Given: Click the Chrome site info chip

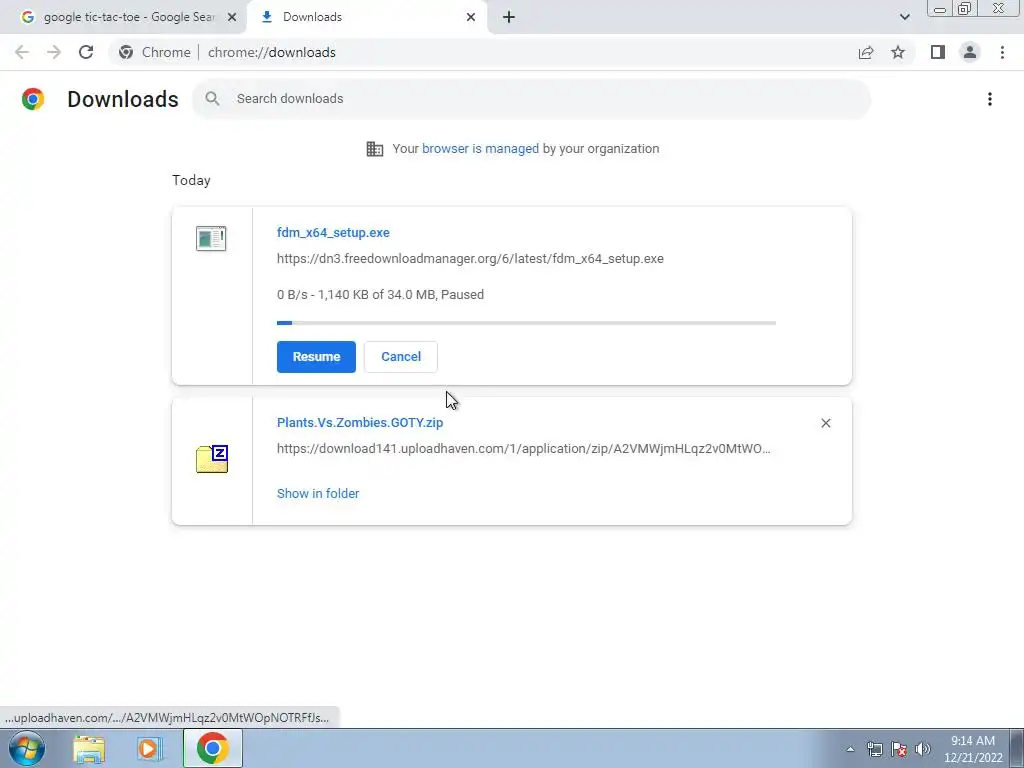Looking at the screenshot, I should (155, 52).
